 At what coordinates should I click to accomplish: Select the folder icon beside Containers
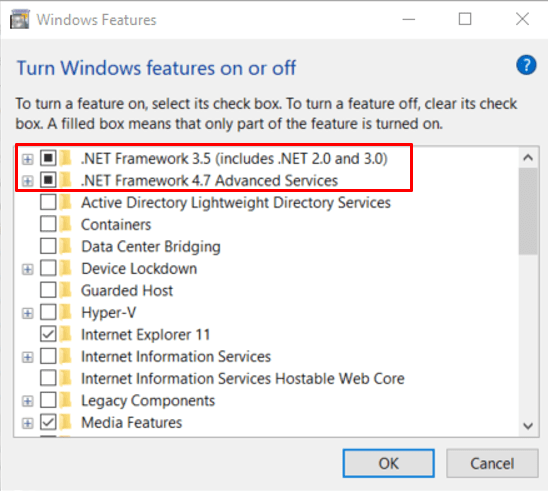click(65, 224)
